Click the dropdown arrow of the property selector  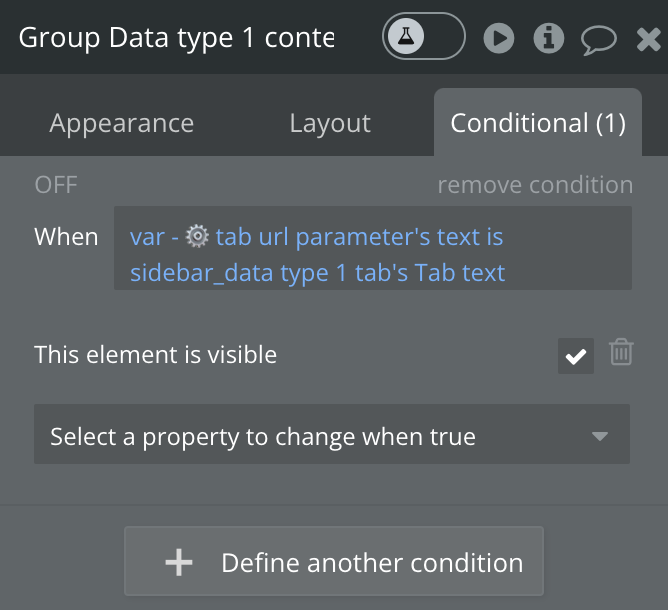coord(600,436)
